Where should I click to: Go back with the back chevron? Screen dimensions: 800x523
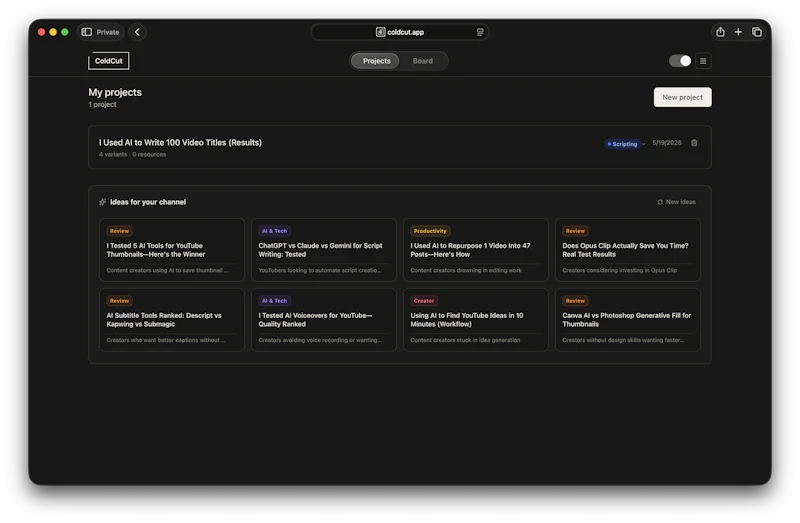(x=137, y=32)
